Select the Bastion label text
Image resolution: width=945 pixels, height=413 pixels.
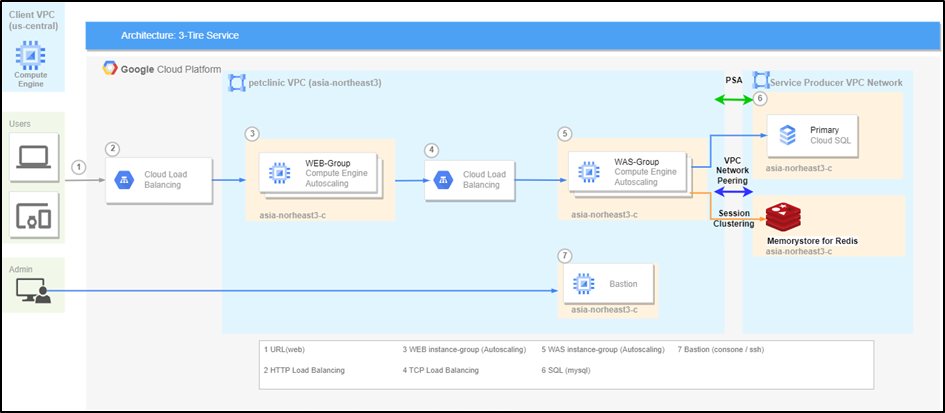(x=623, y=283)
